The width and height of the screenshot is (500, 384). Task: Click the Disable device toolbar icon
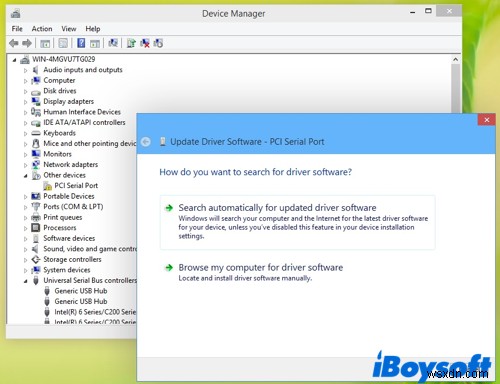pos(158,43)
